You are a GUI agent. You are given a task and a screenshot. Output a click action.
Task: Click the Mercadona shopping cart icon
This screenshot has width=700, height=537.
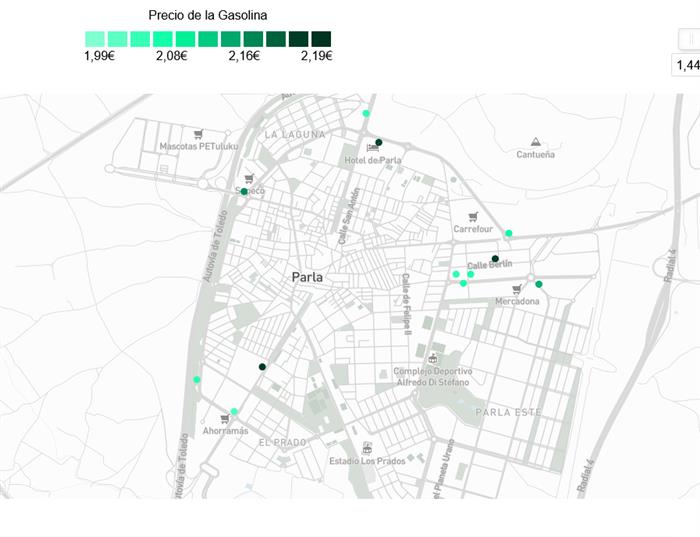click(517, 289)
